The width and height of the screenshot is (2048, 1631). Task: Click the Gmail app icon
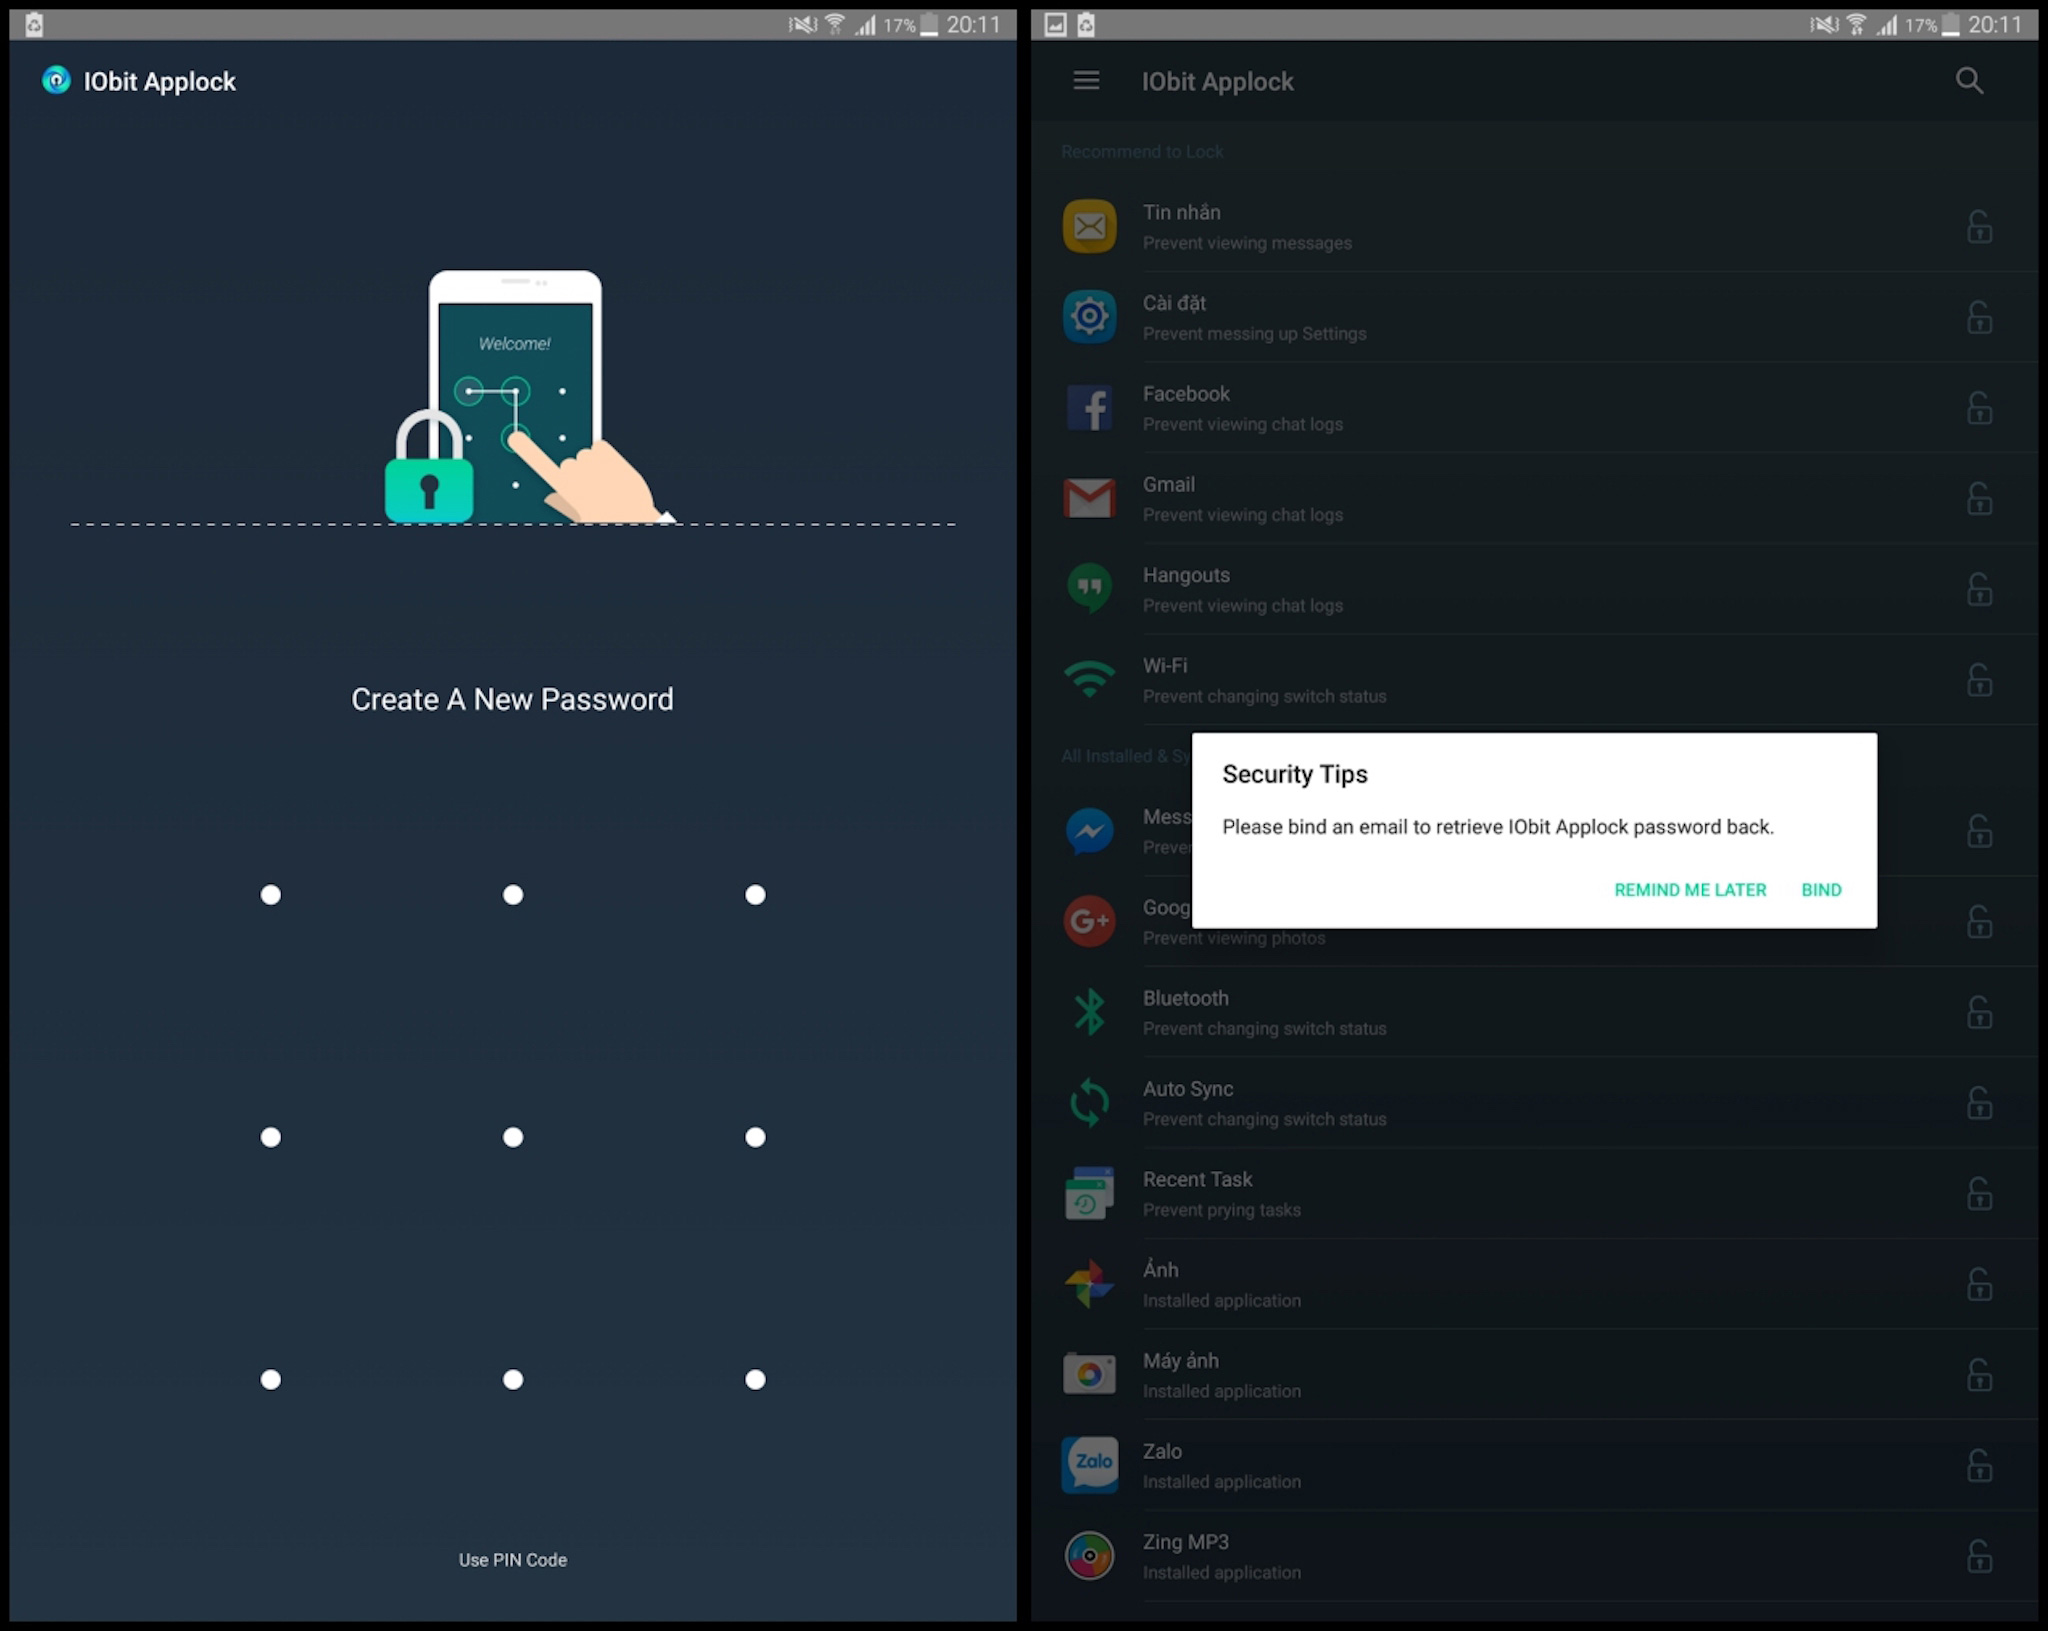(x=1089, y=498)
